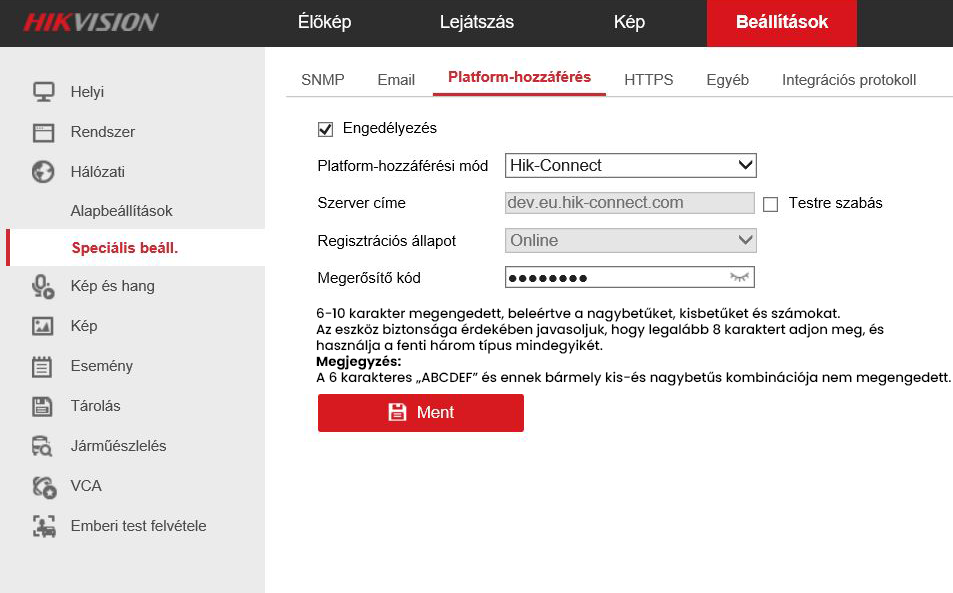The image size is (953, 593).
Task: Click the Rendszer window icon
Action: pos(43,132)
